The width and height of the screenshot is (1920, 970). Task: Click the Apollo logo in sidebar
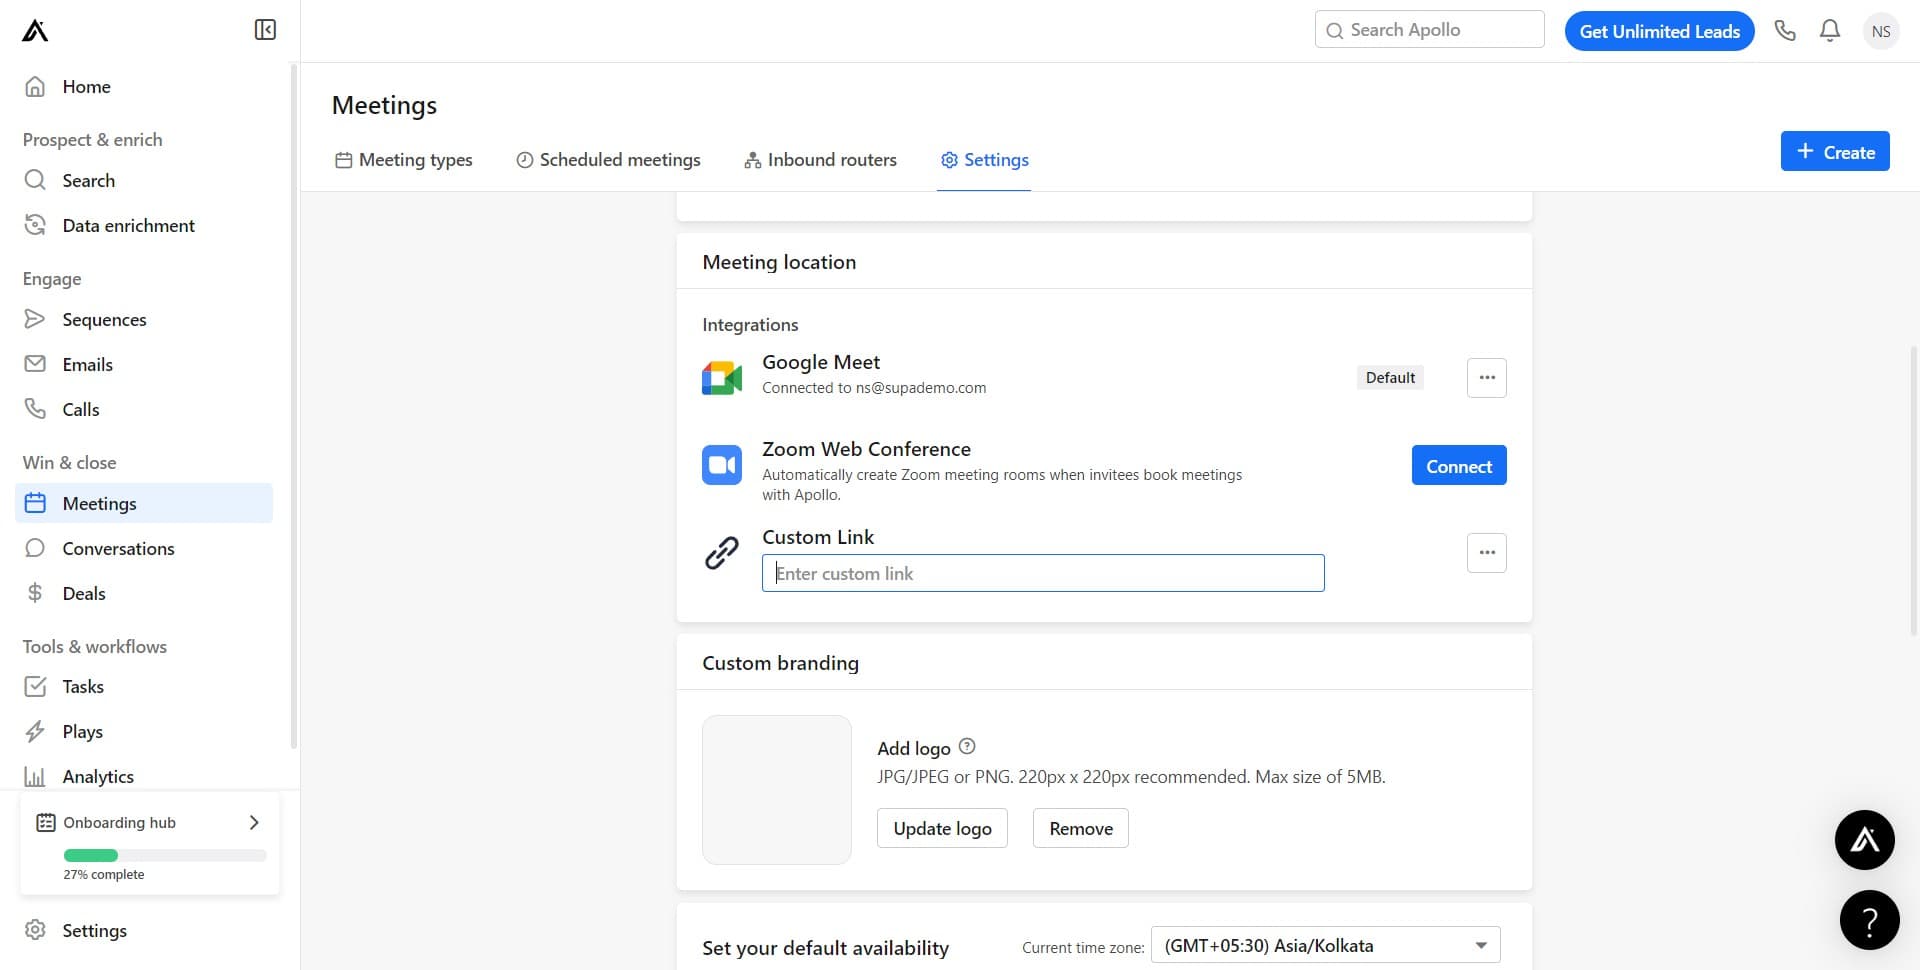35,31
